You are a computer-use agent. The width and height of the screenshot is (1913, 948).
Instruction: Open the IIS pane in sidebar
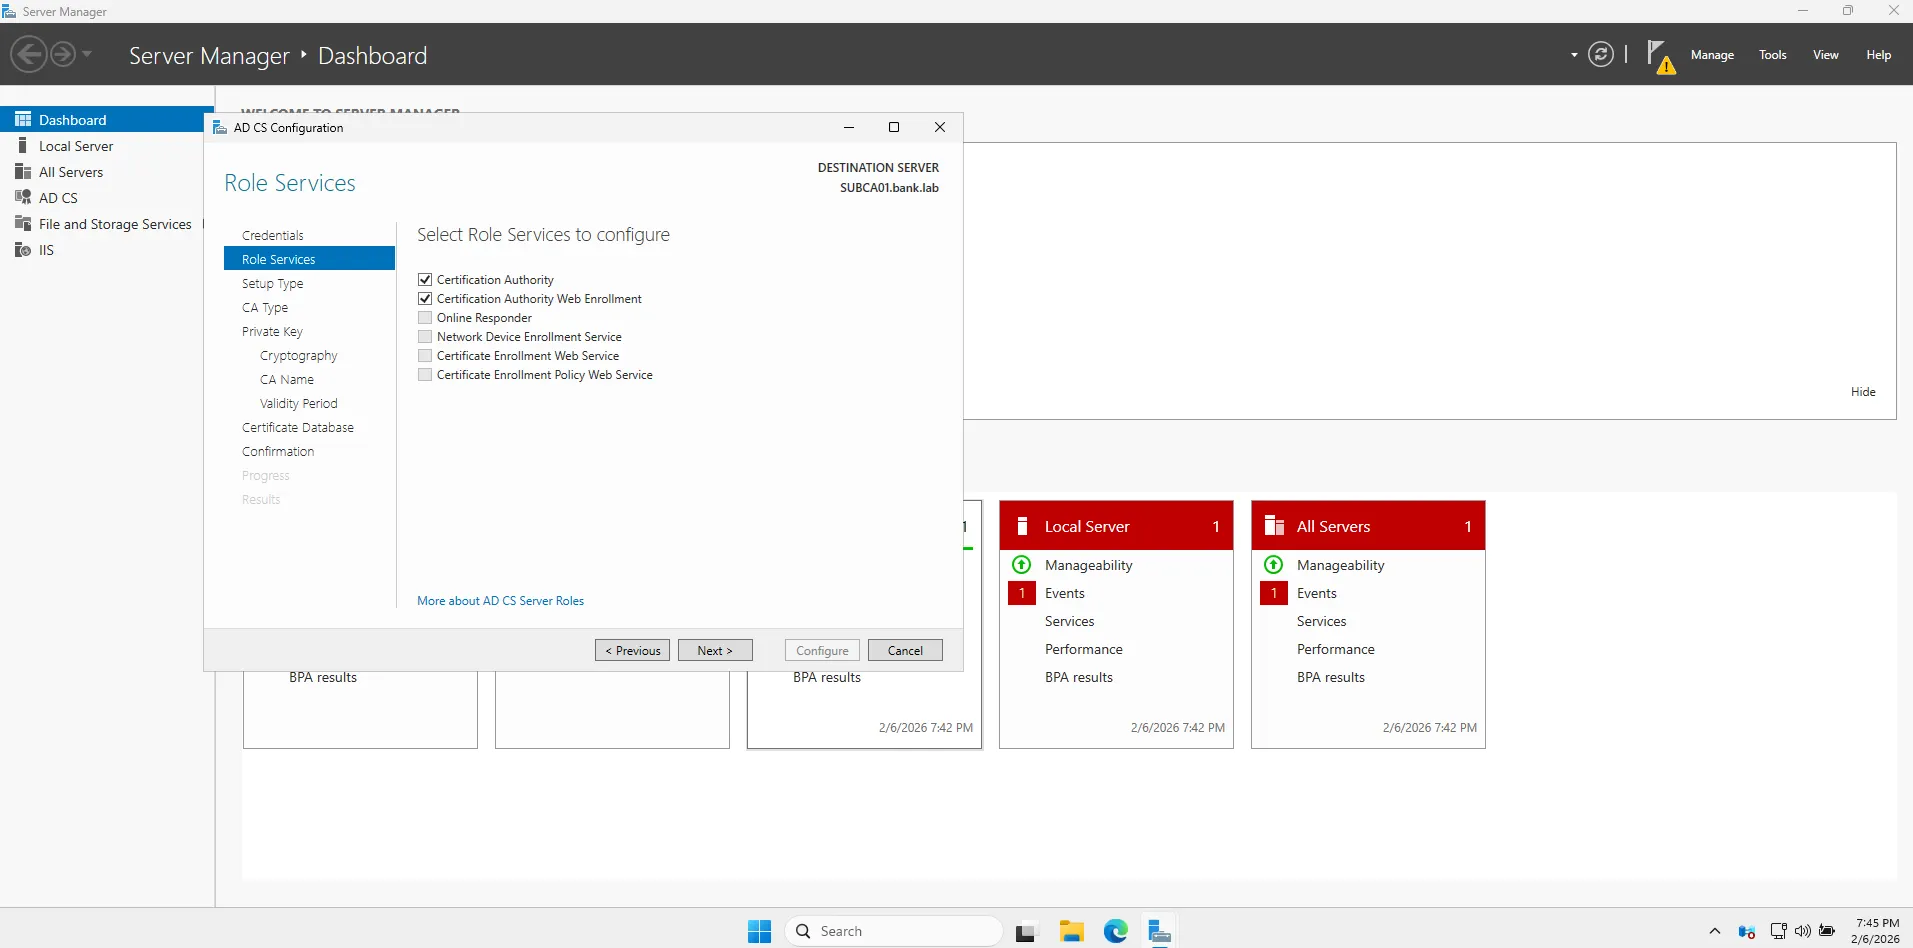(44, 250)
